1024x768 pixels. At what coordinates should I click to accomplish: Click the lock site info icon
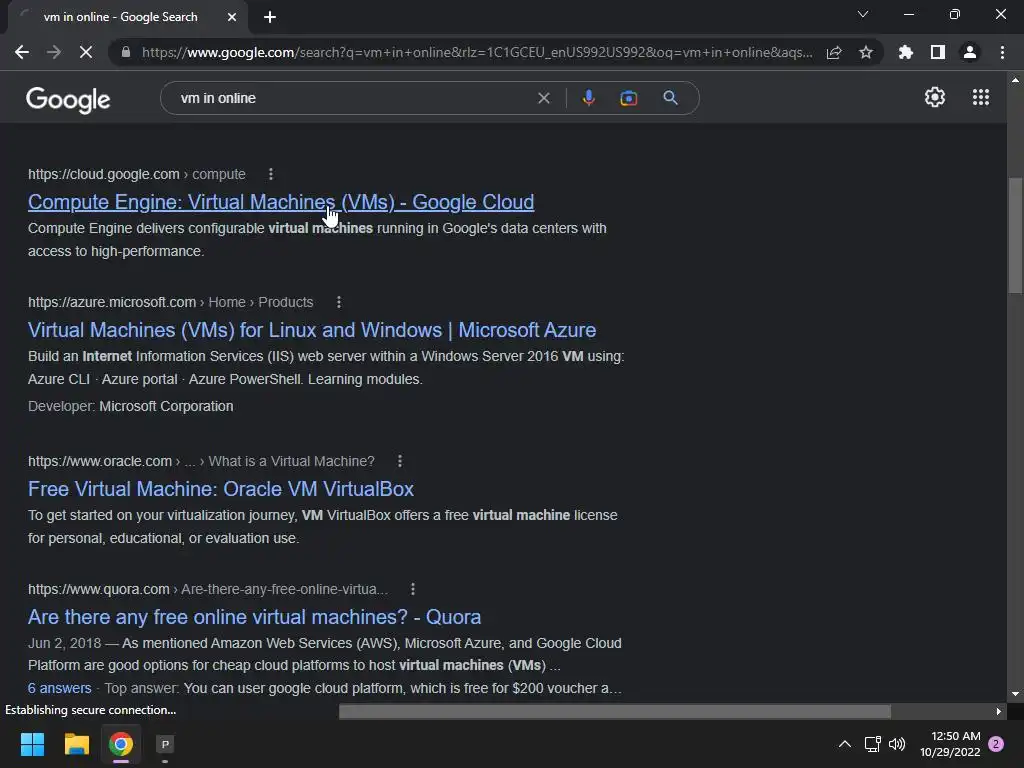coord(126,52)
